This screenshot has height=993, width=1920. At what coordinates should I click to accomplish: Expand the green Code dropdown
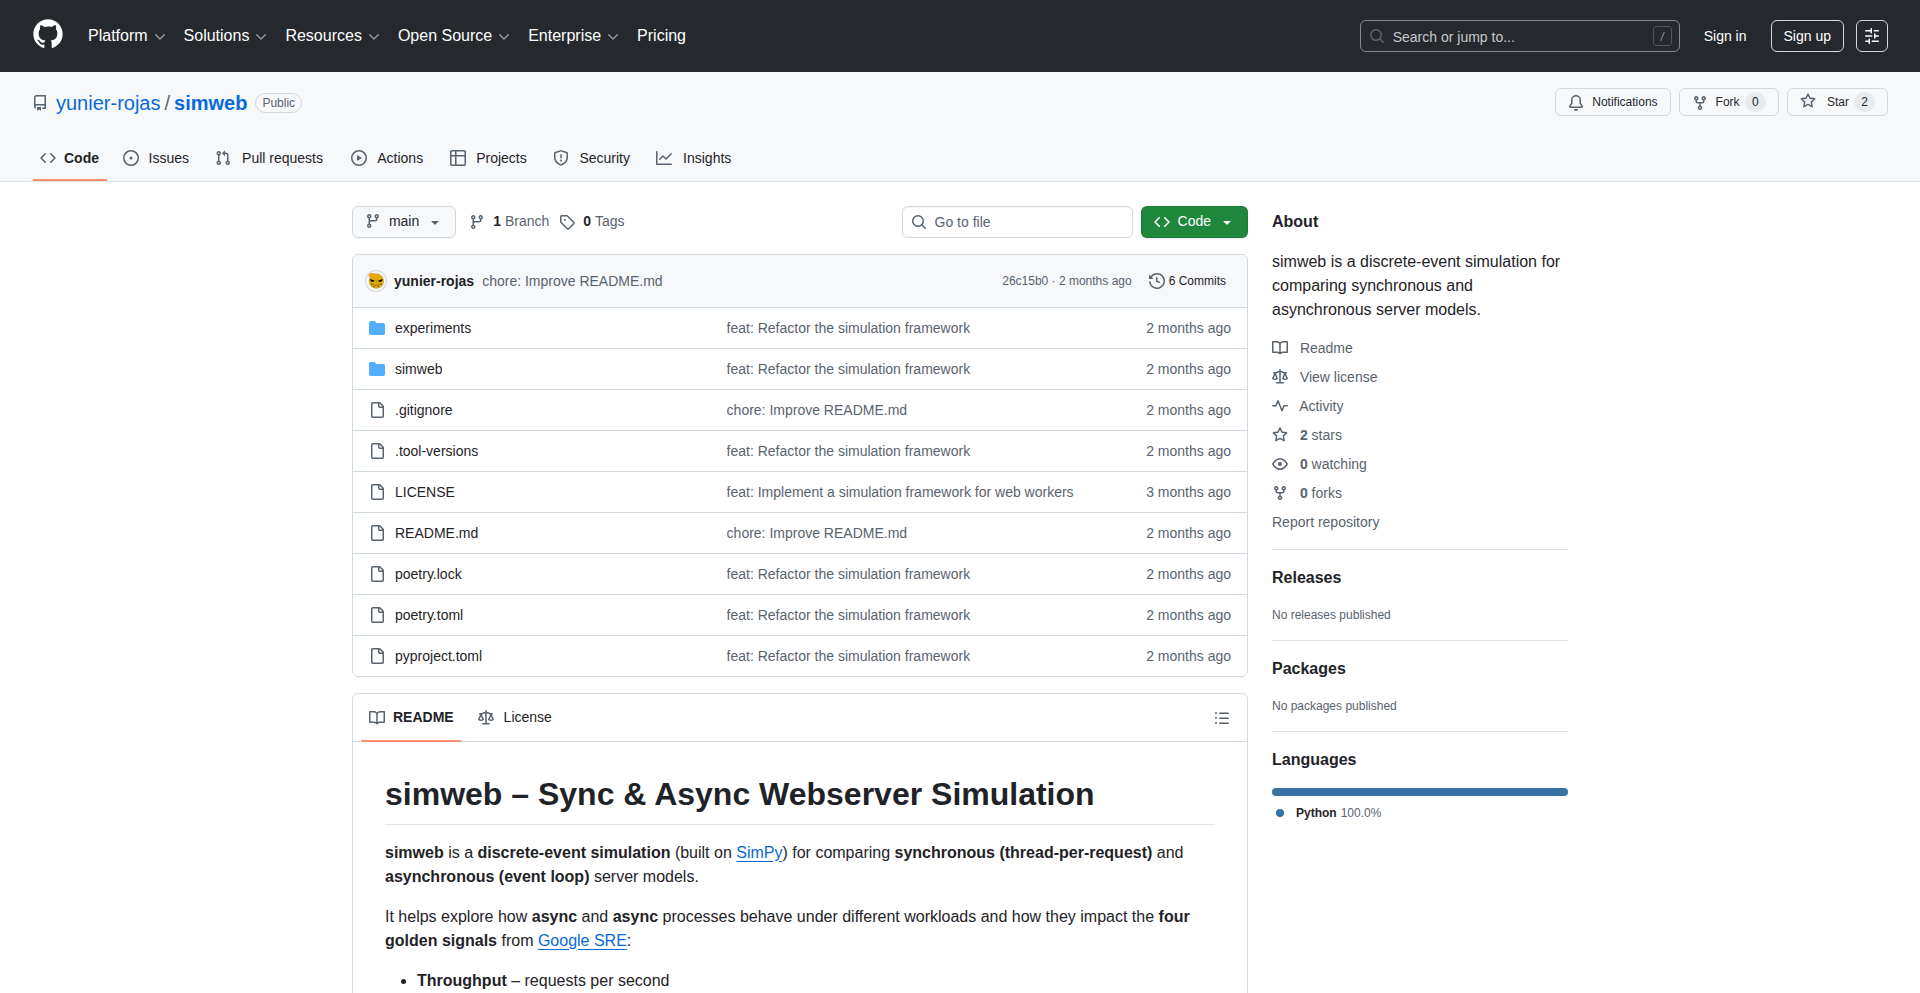click(1193, 221)
